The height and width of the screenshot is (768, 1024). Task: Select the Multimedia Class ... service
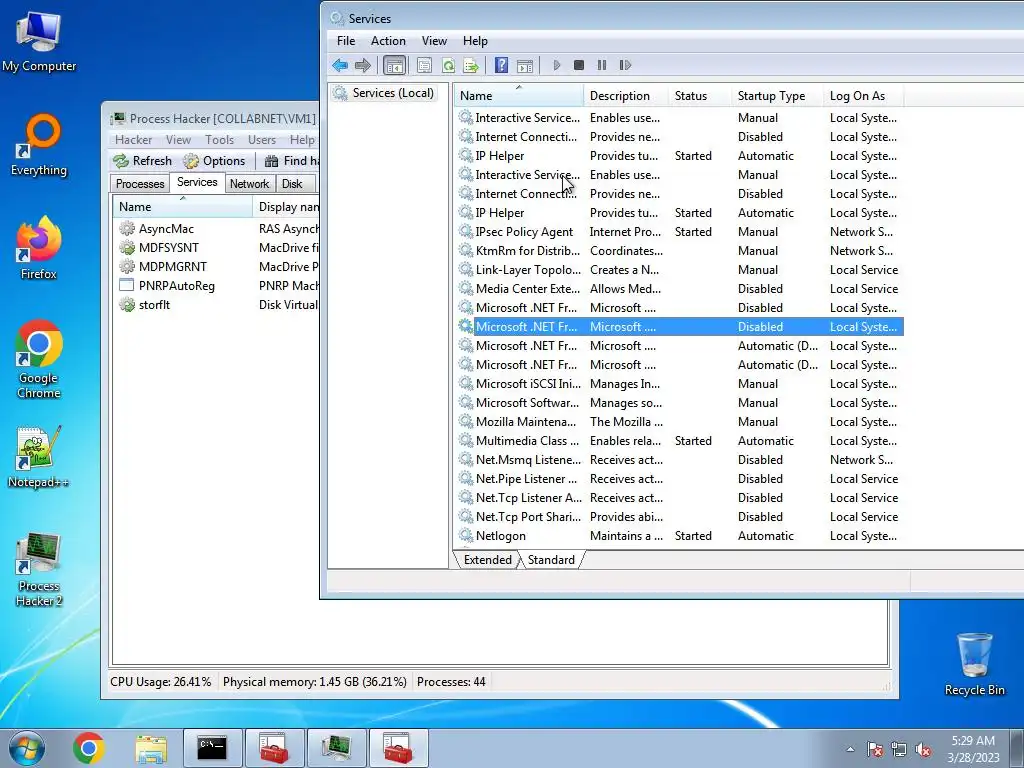(679, 441)
